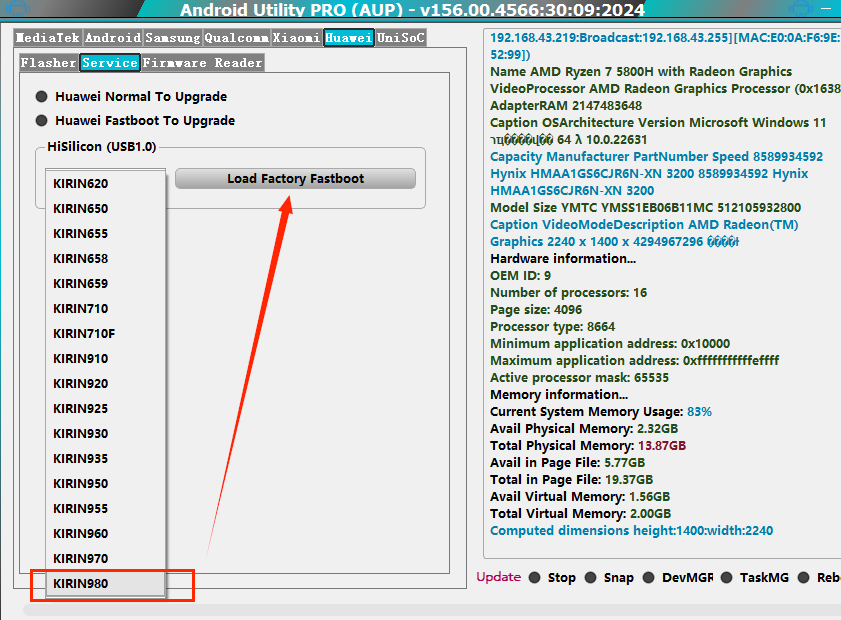The width and height of the screenshot is (841, 620).
Task: Select the Huawei tab
Action: click(349, 38)
